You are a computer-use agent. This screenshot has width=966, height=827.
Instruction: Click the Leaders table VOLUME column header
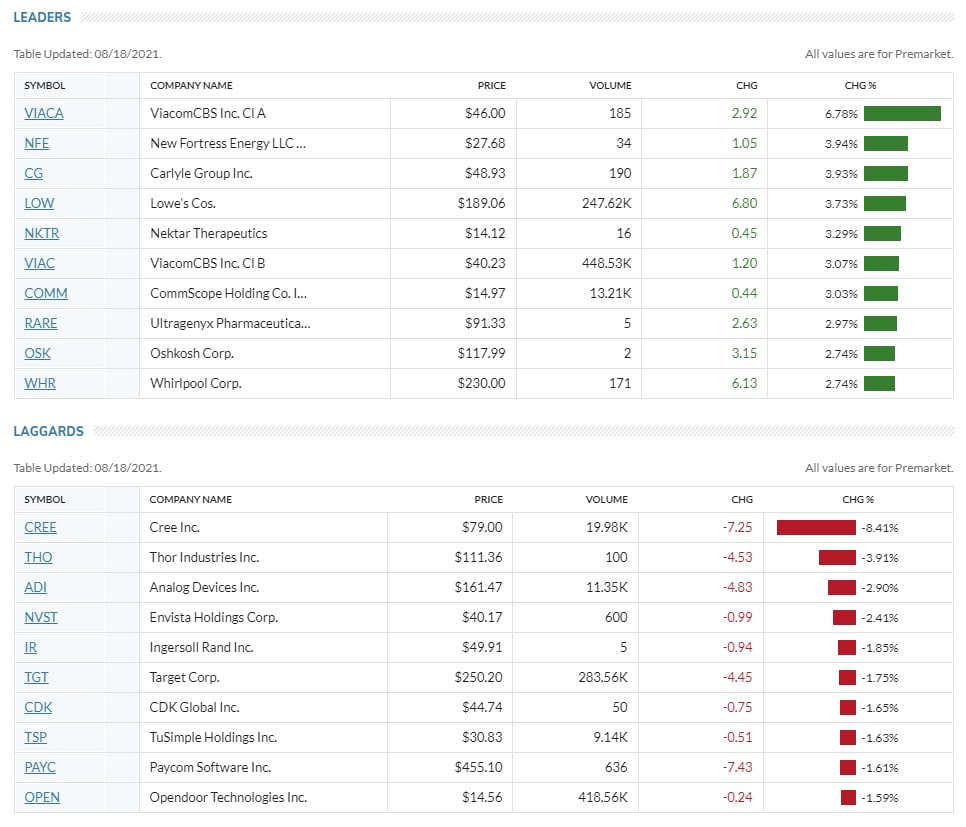(x=610, y=86)
